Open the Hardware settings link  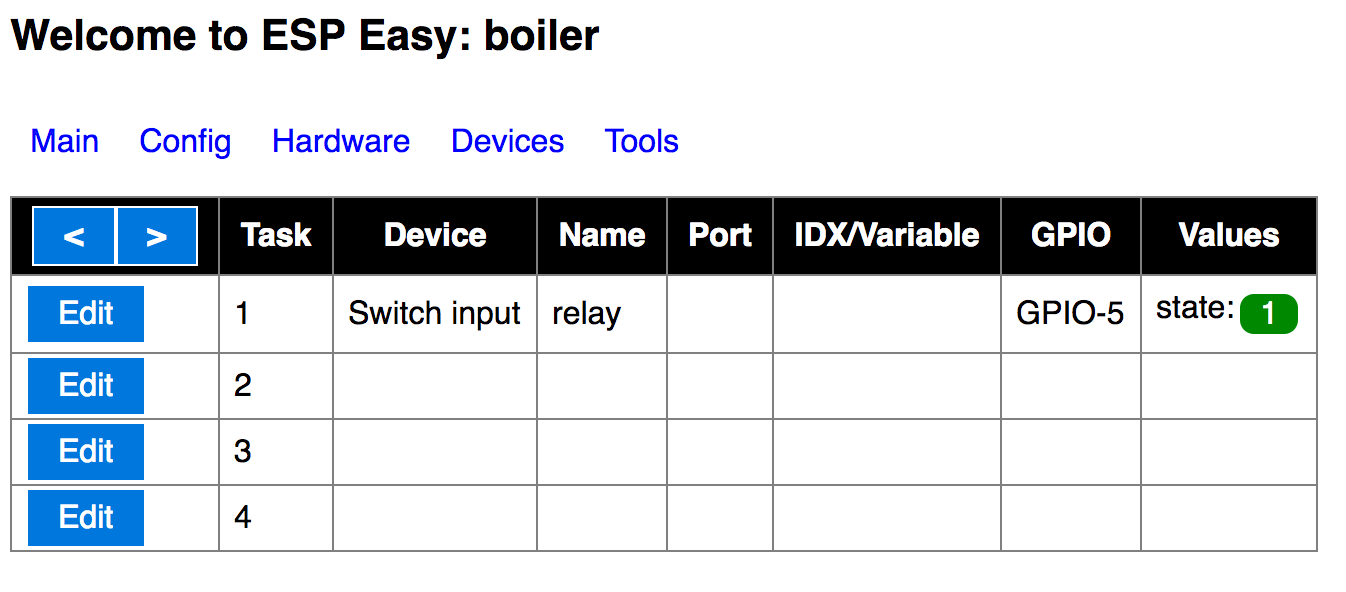[x=340, y=141]
